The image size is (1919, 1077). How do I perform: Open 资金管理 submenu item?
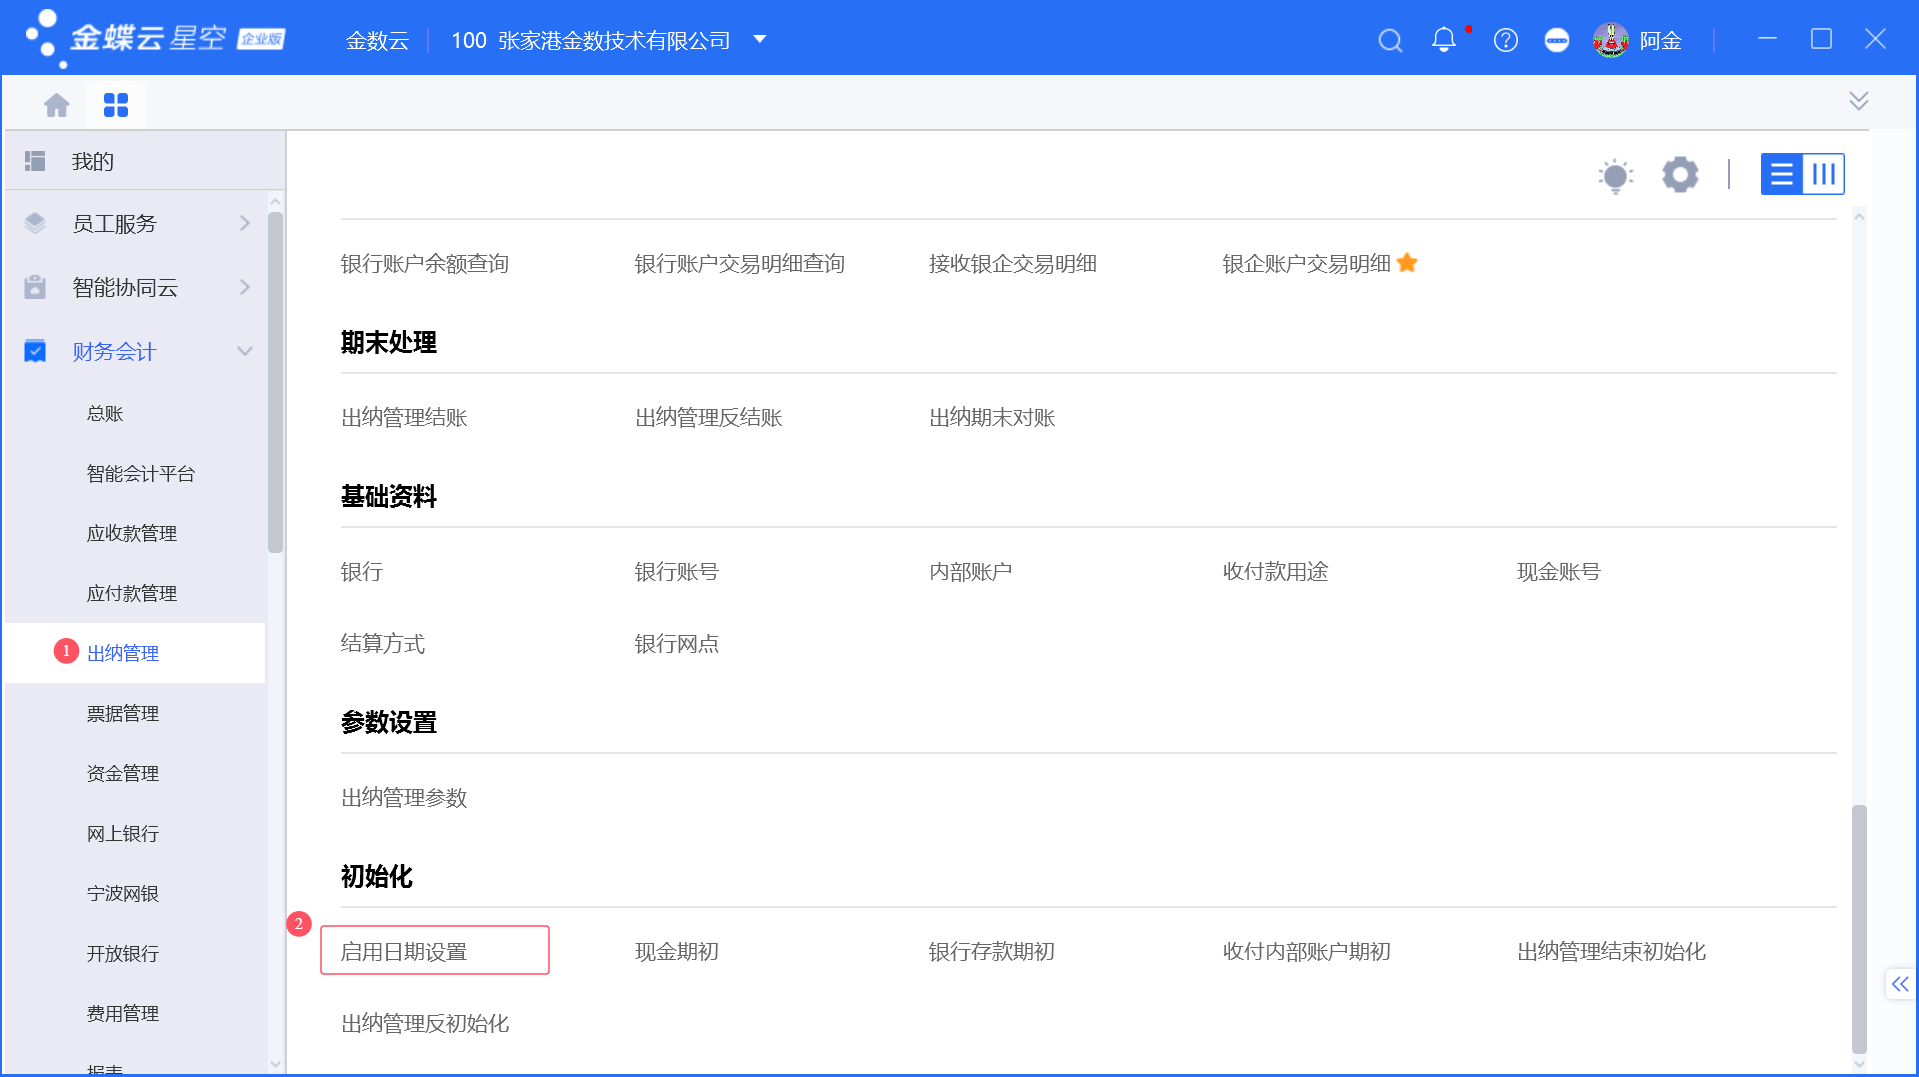pyautogui.click(x=123, y=773)
